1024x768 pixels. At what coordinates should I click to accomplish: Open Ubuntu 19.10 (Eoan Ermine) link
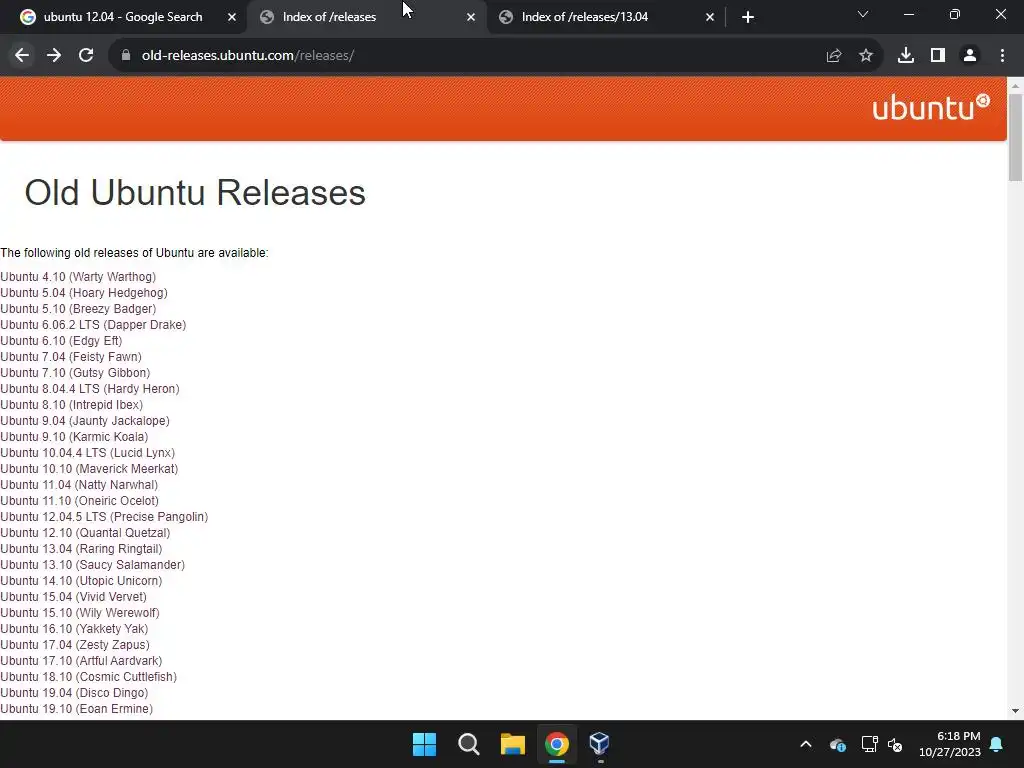click(77, 709)
